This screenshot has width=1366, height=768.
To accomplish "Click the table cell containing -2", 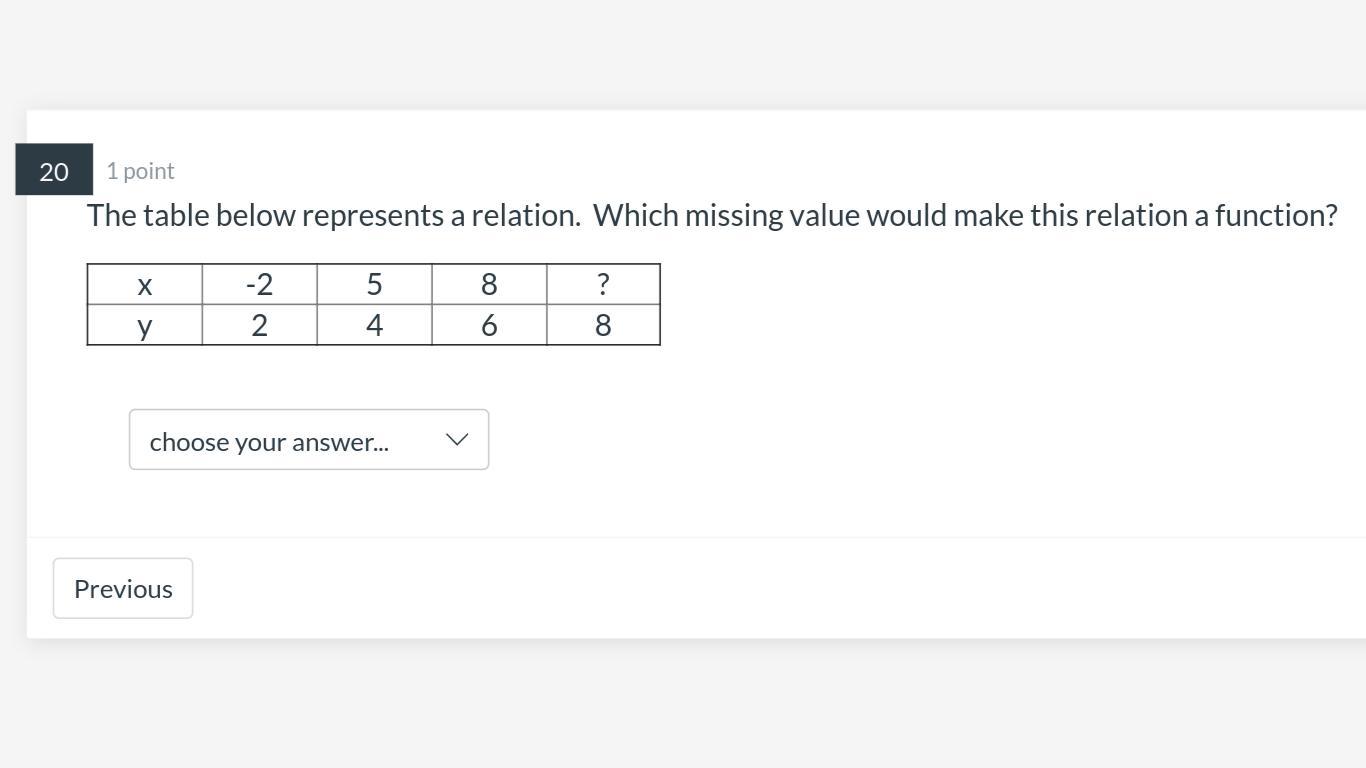I will pos(259,285).
